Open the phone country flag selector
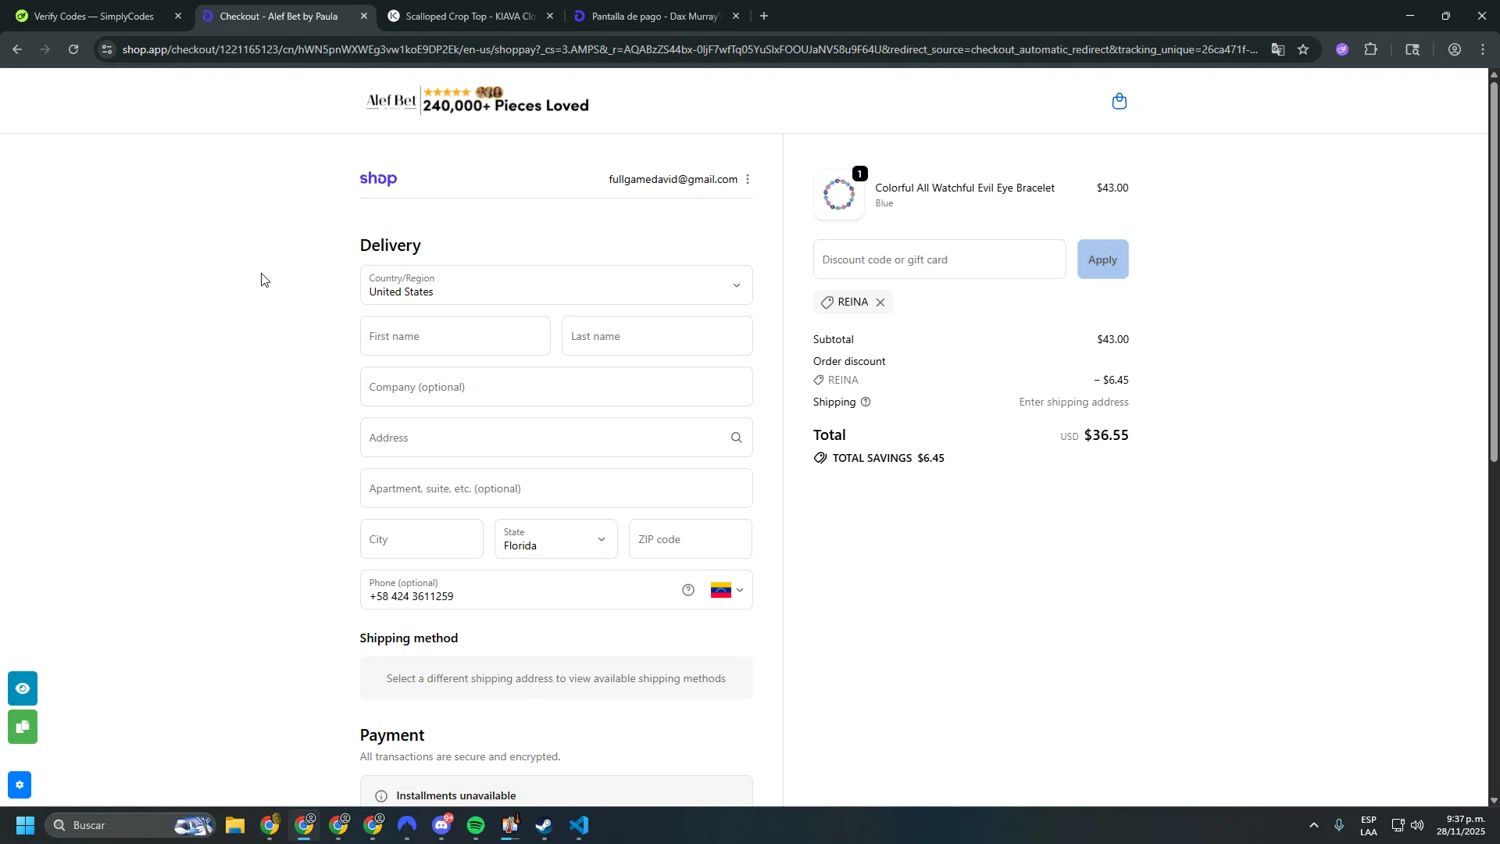The height and width of the screenshot is (844, 1500). click(x=727, y=590)
